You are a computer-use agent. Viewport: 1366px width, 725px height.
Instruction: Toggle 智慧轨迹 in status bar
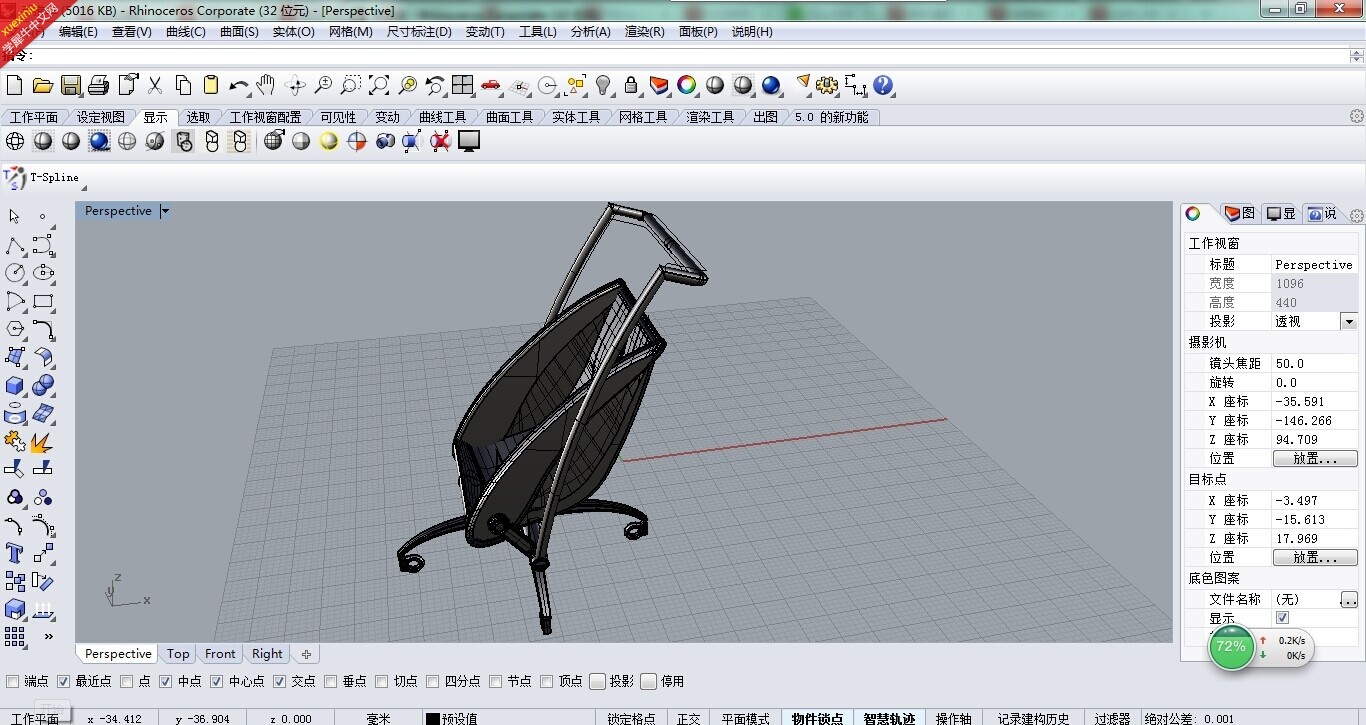[889, 718]
